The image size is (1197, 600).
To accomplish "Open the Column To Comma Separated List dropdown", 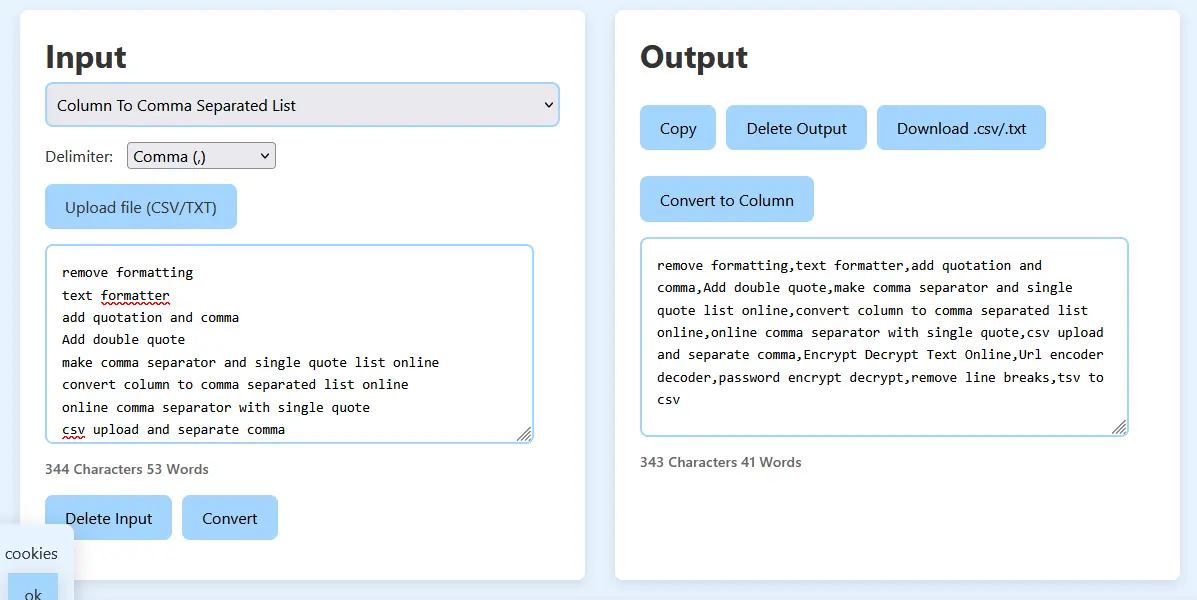I will point(302,105).
